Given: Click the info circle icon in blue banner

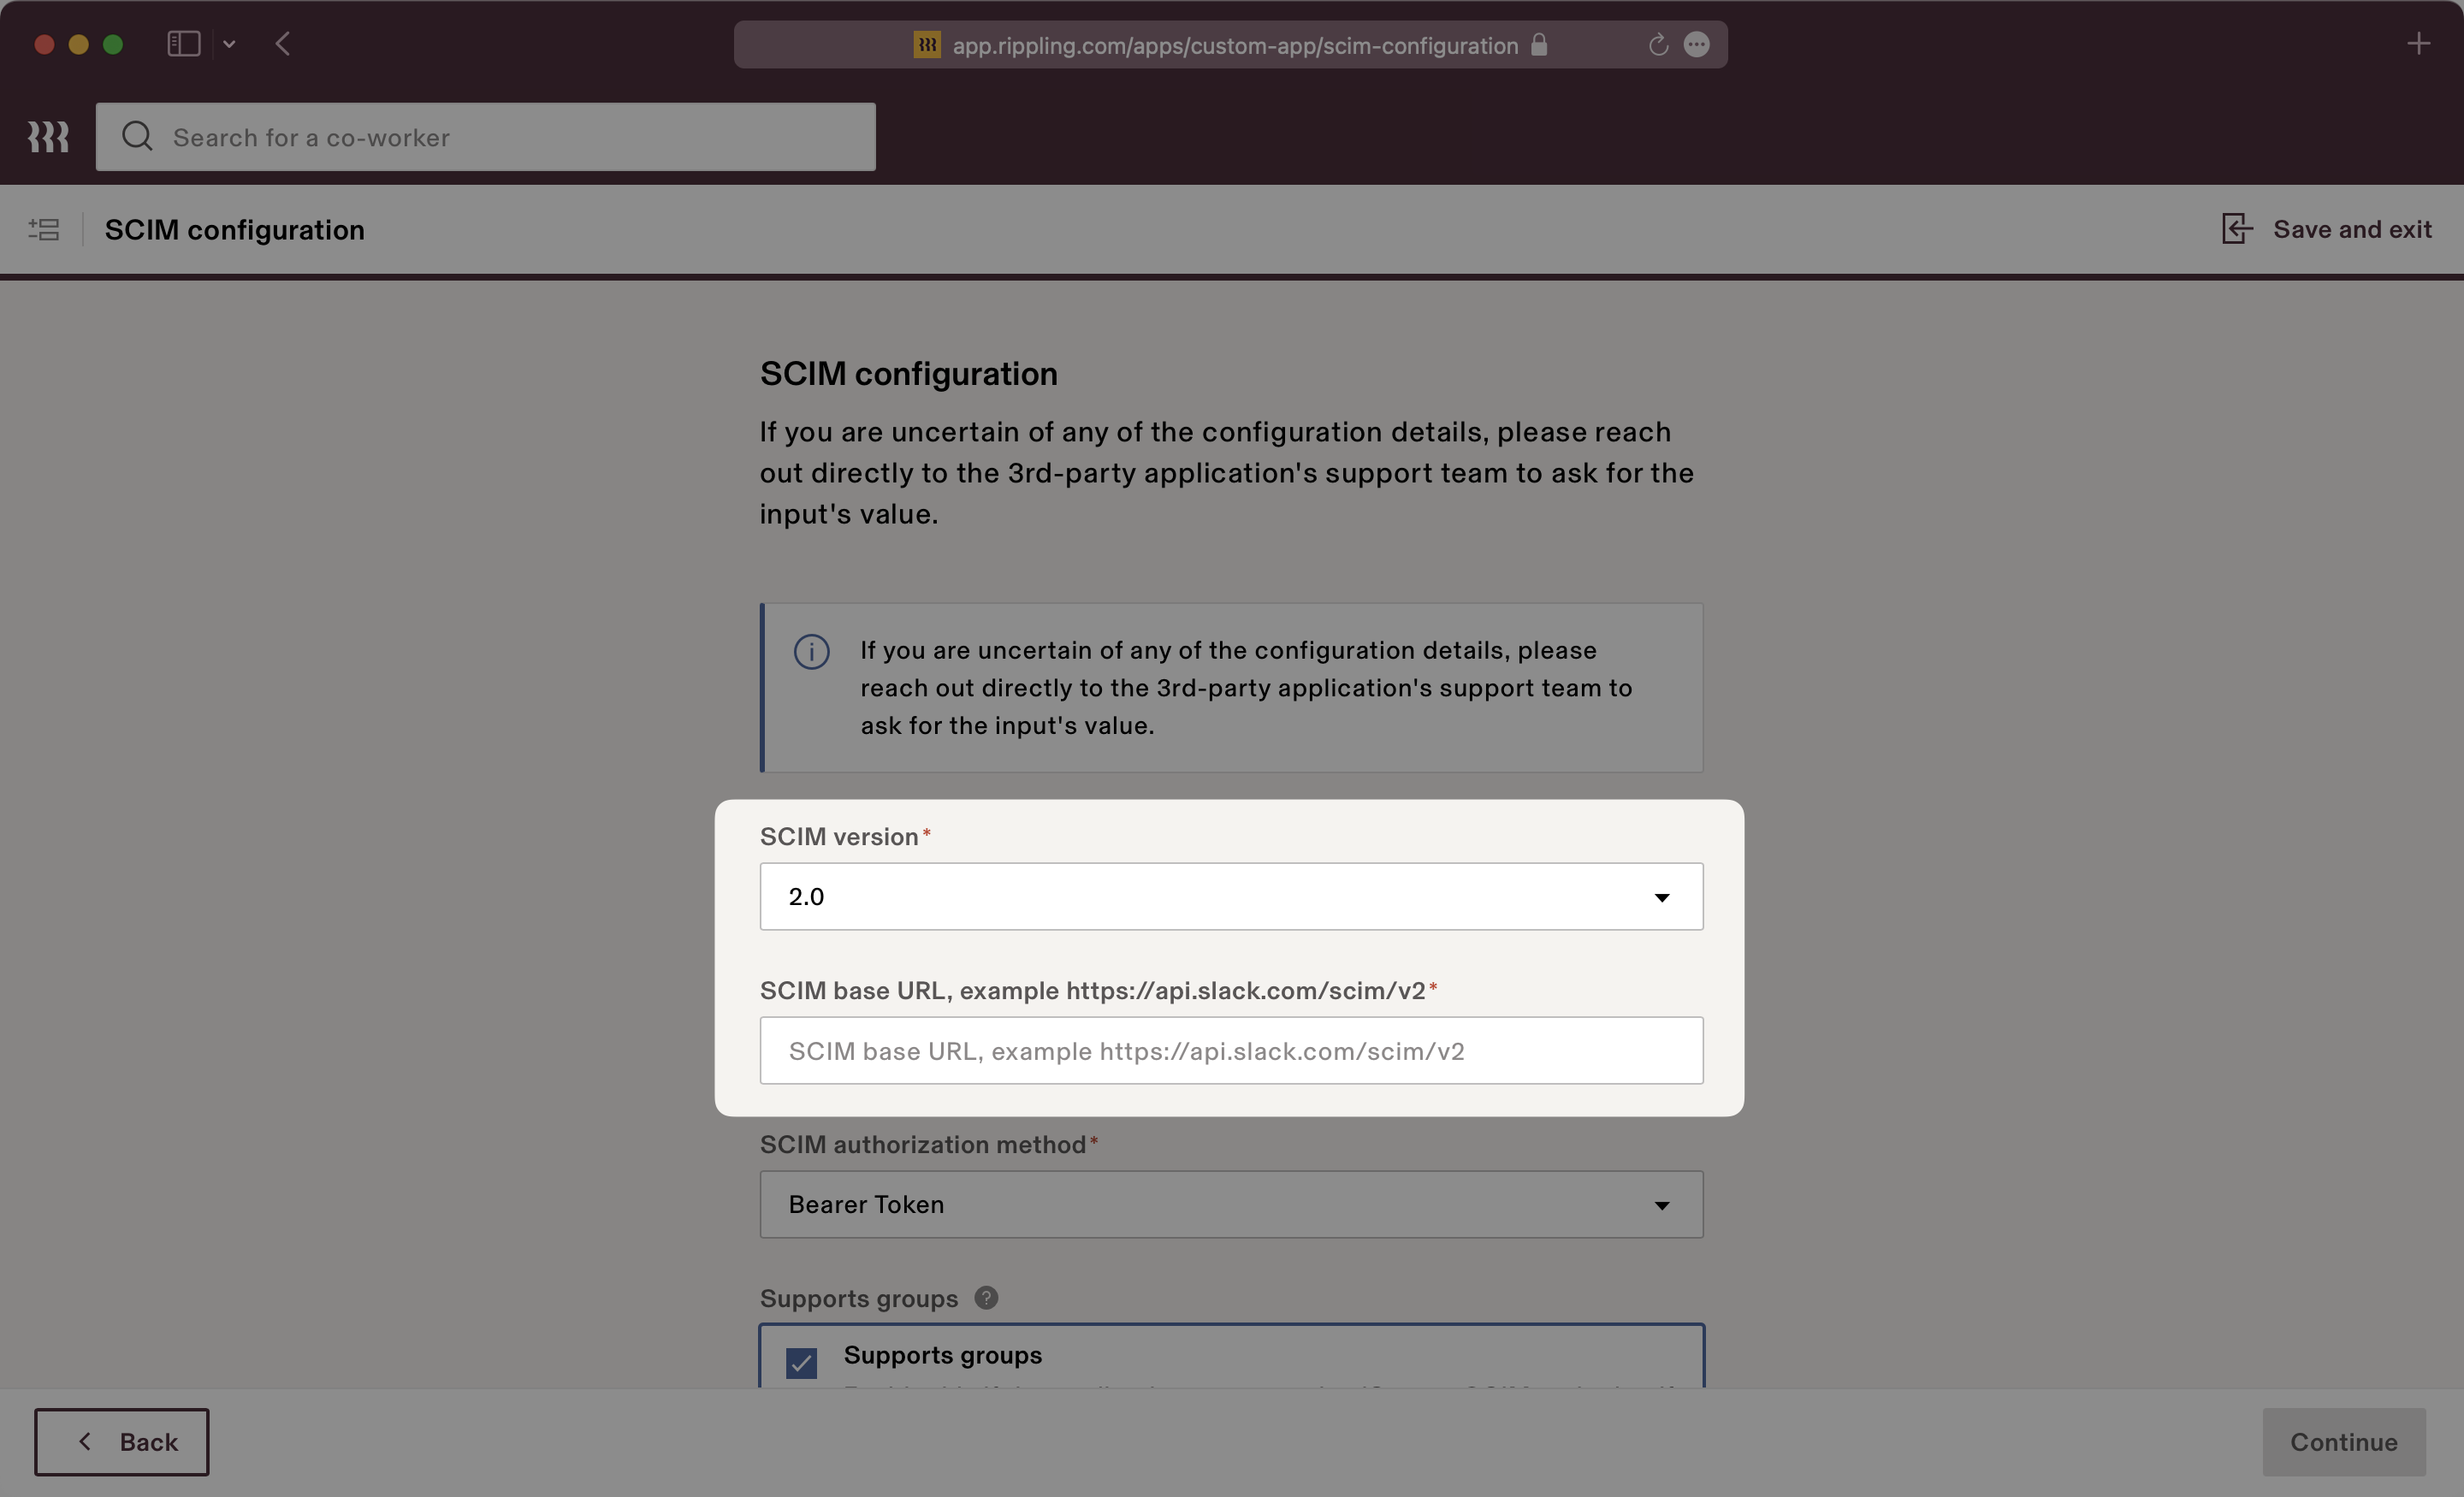Looking at the screenshot, I should [811, 653].
